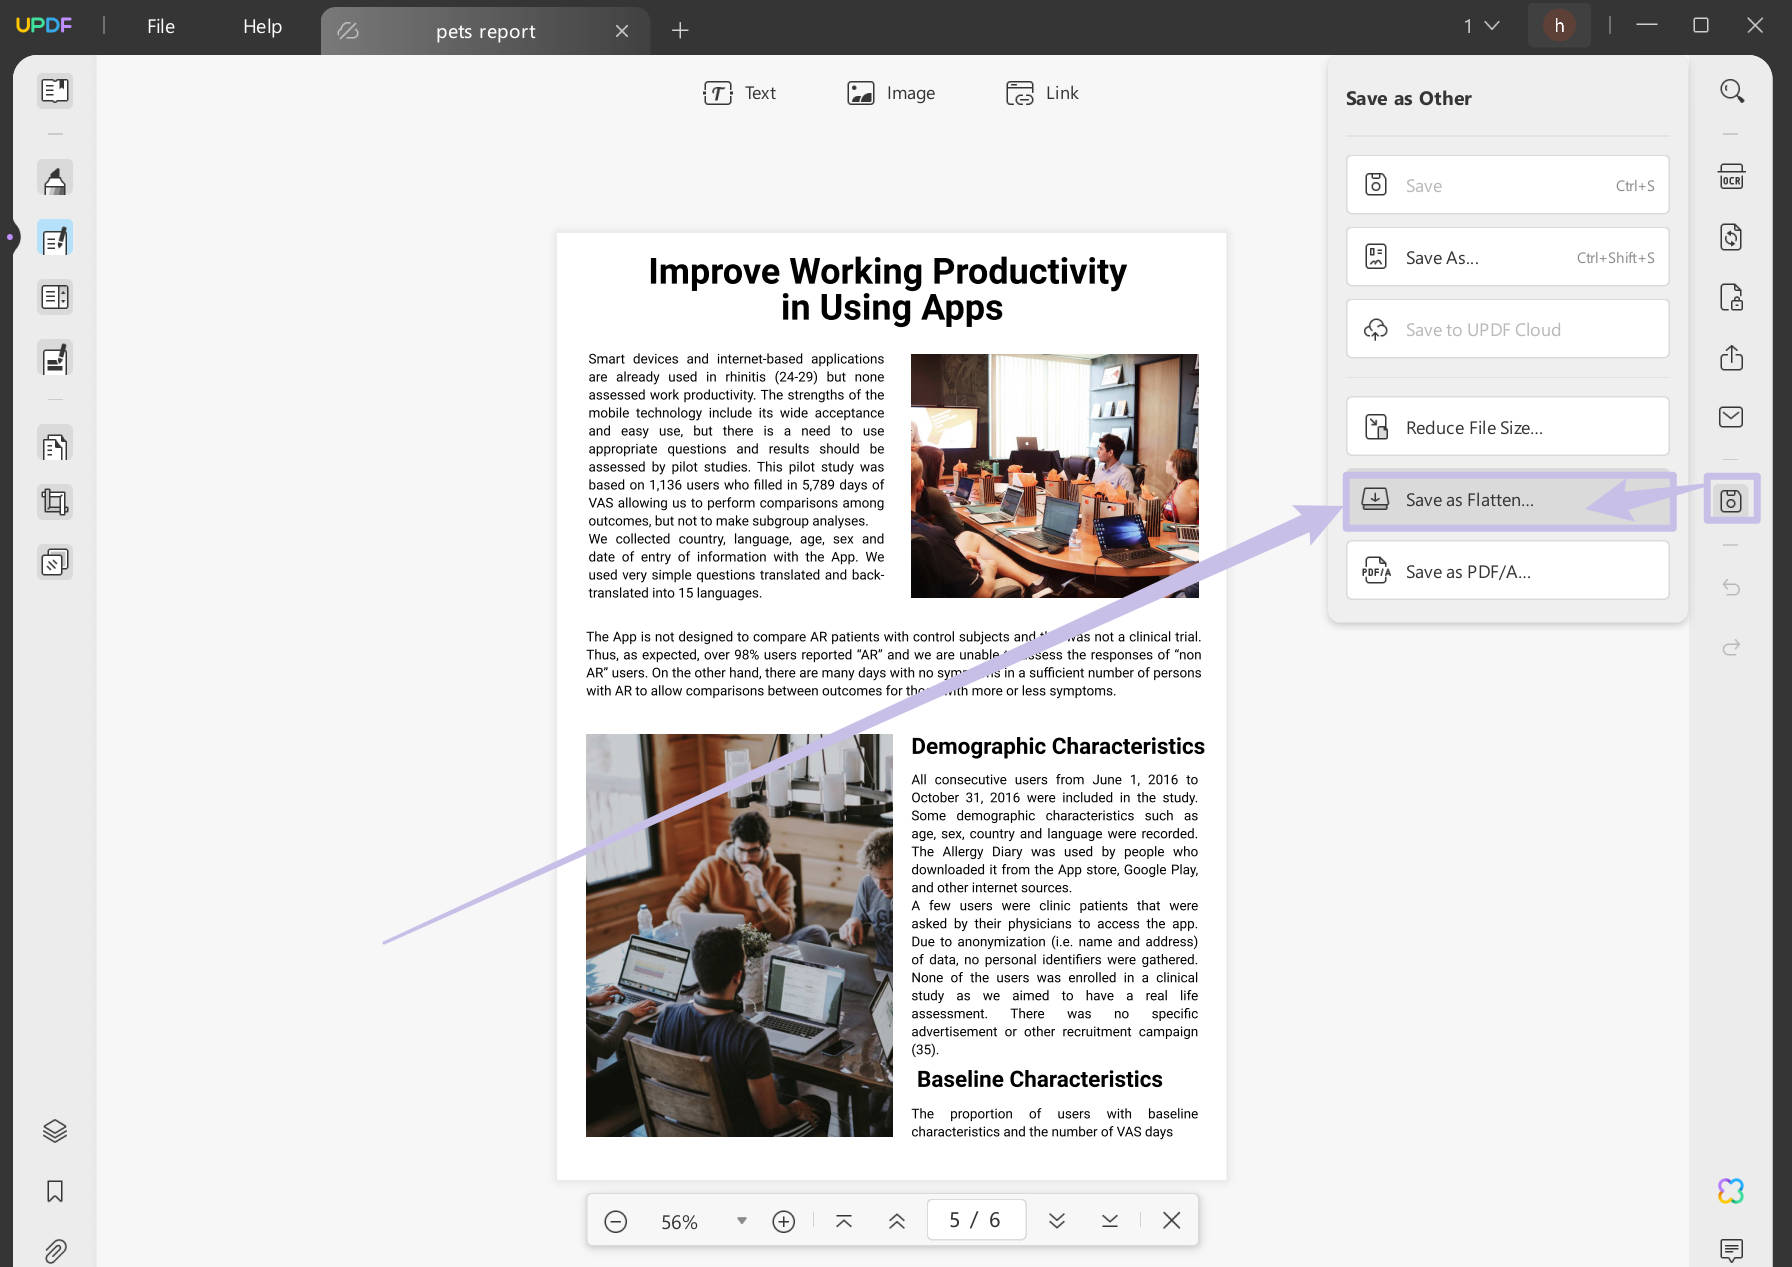Viewport: 1792px width, 1267px height.
Task: Run the OCR recognition tool
Action: pos(1732,177)
